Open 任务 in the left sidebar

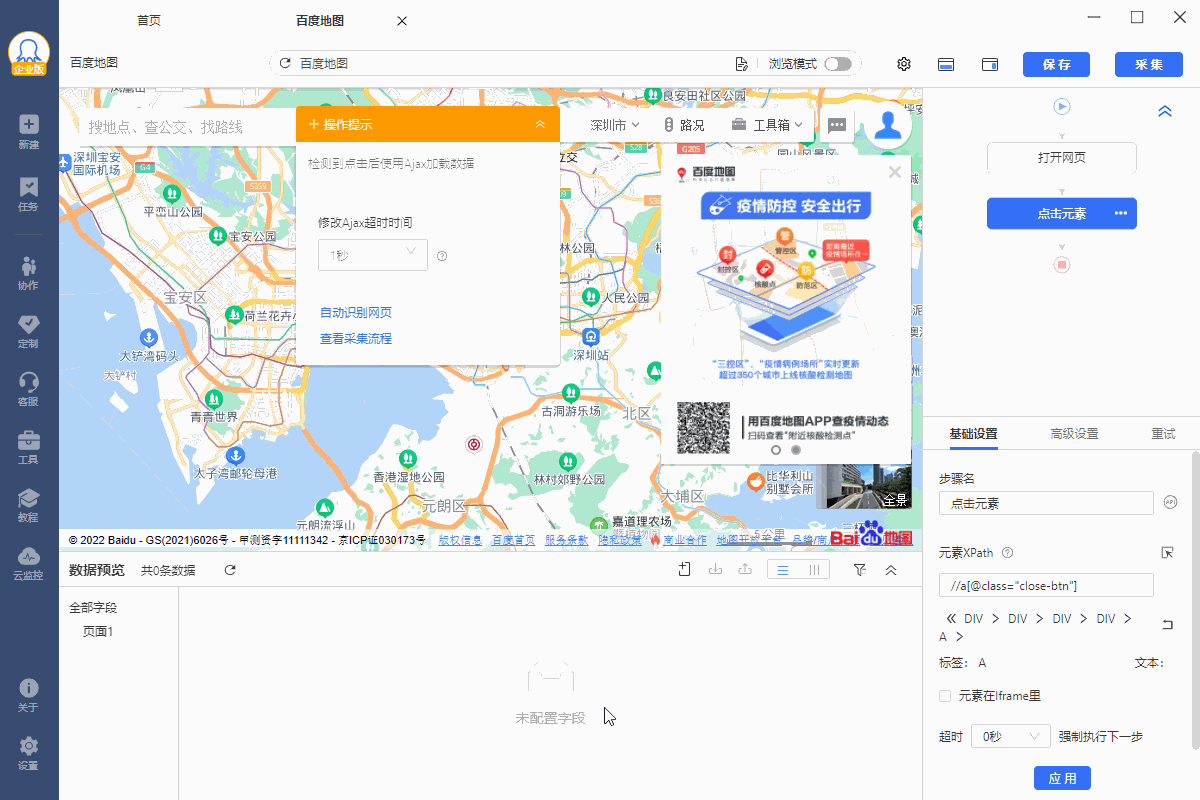tap(28, 194)
